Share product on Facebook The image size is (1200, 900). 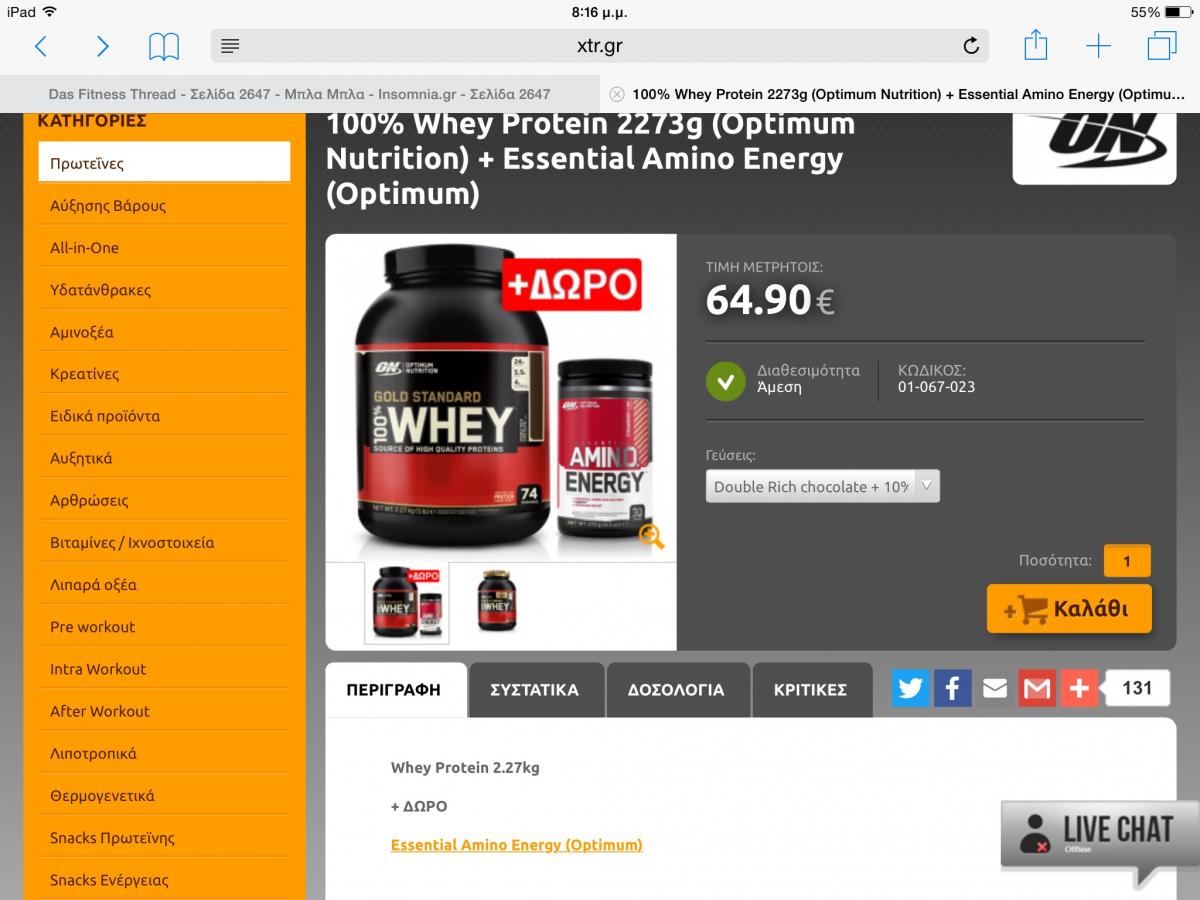click(952, 688)
